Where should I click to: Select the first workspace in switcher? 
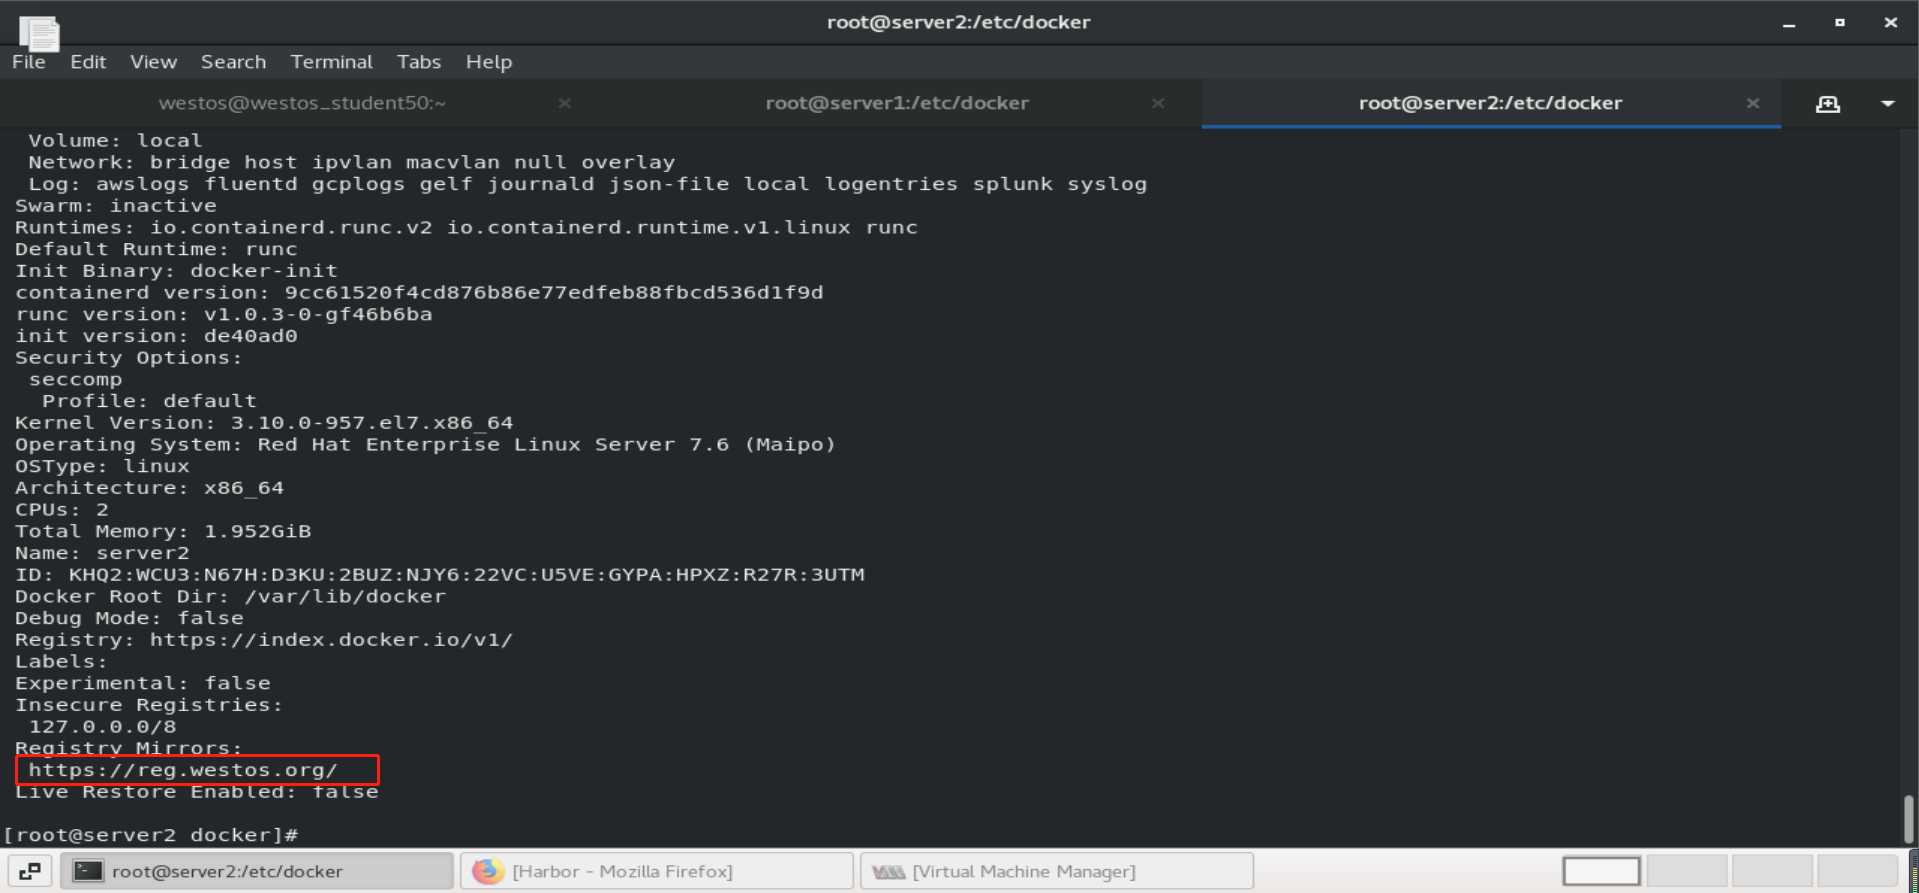click(1601, 871)
